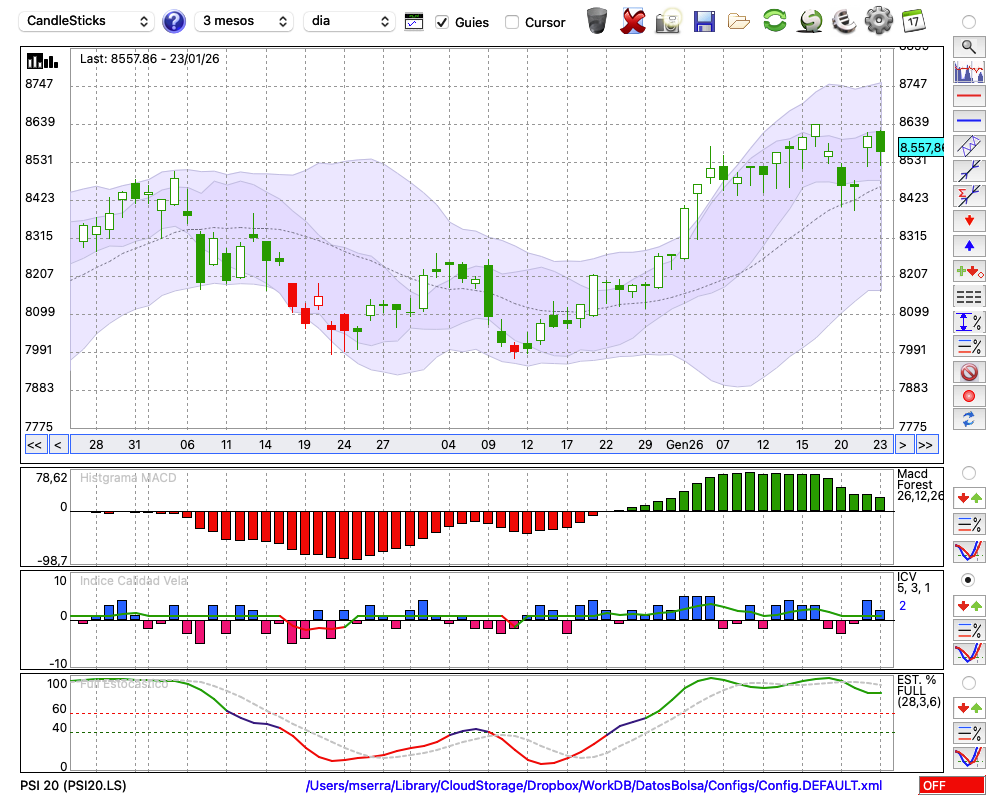Select the red horizontal line drawing tool
This screenshot has height=800, width=1000.
coord(968,97)
